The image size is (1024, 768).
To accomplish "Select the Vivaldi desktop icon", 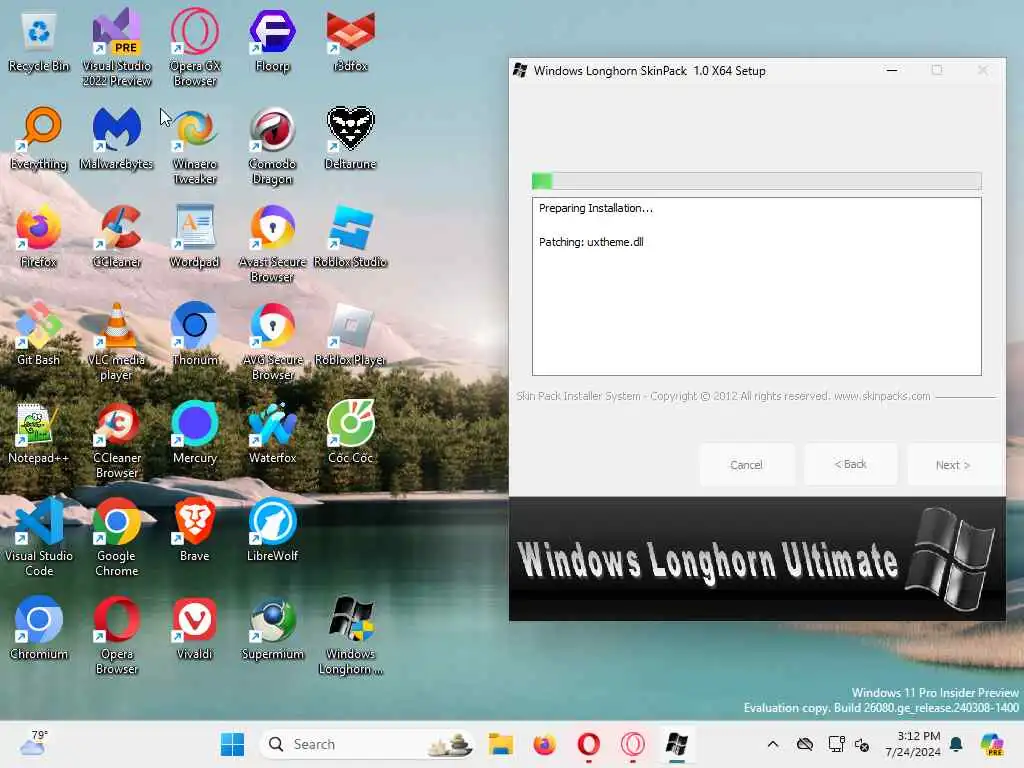I will coord(195,628).
